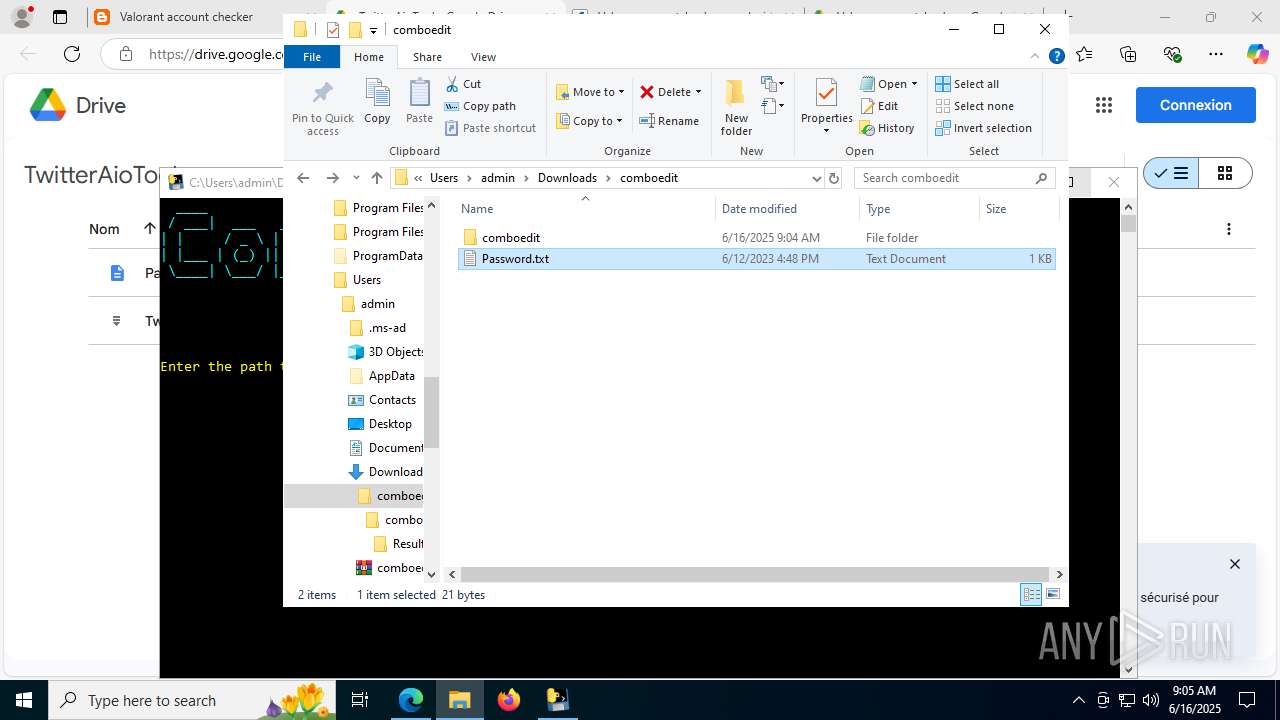Screen dimensions: 1280x720
Task: Switch Drive to list layout
Action: pos(1171,174)
